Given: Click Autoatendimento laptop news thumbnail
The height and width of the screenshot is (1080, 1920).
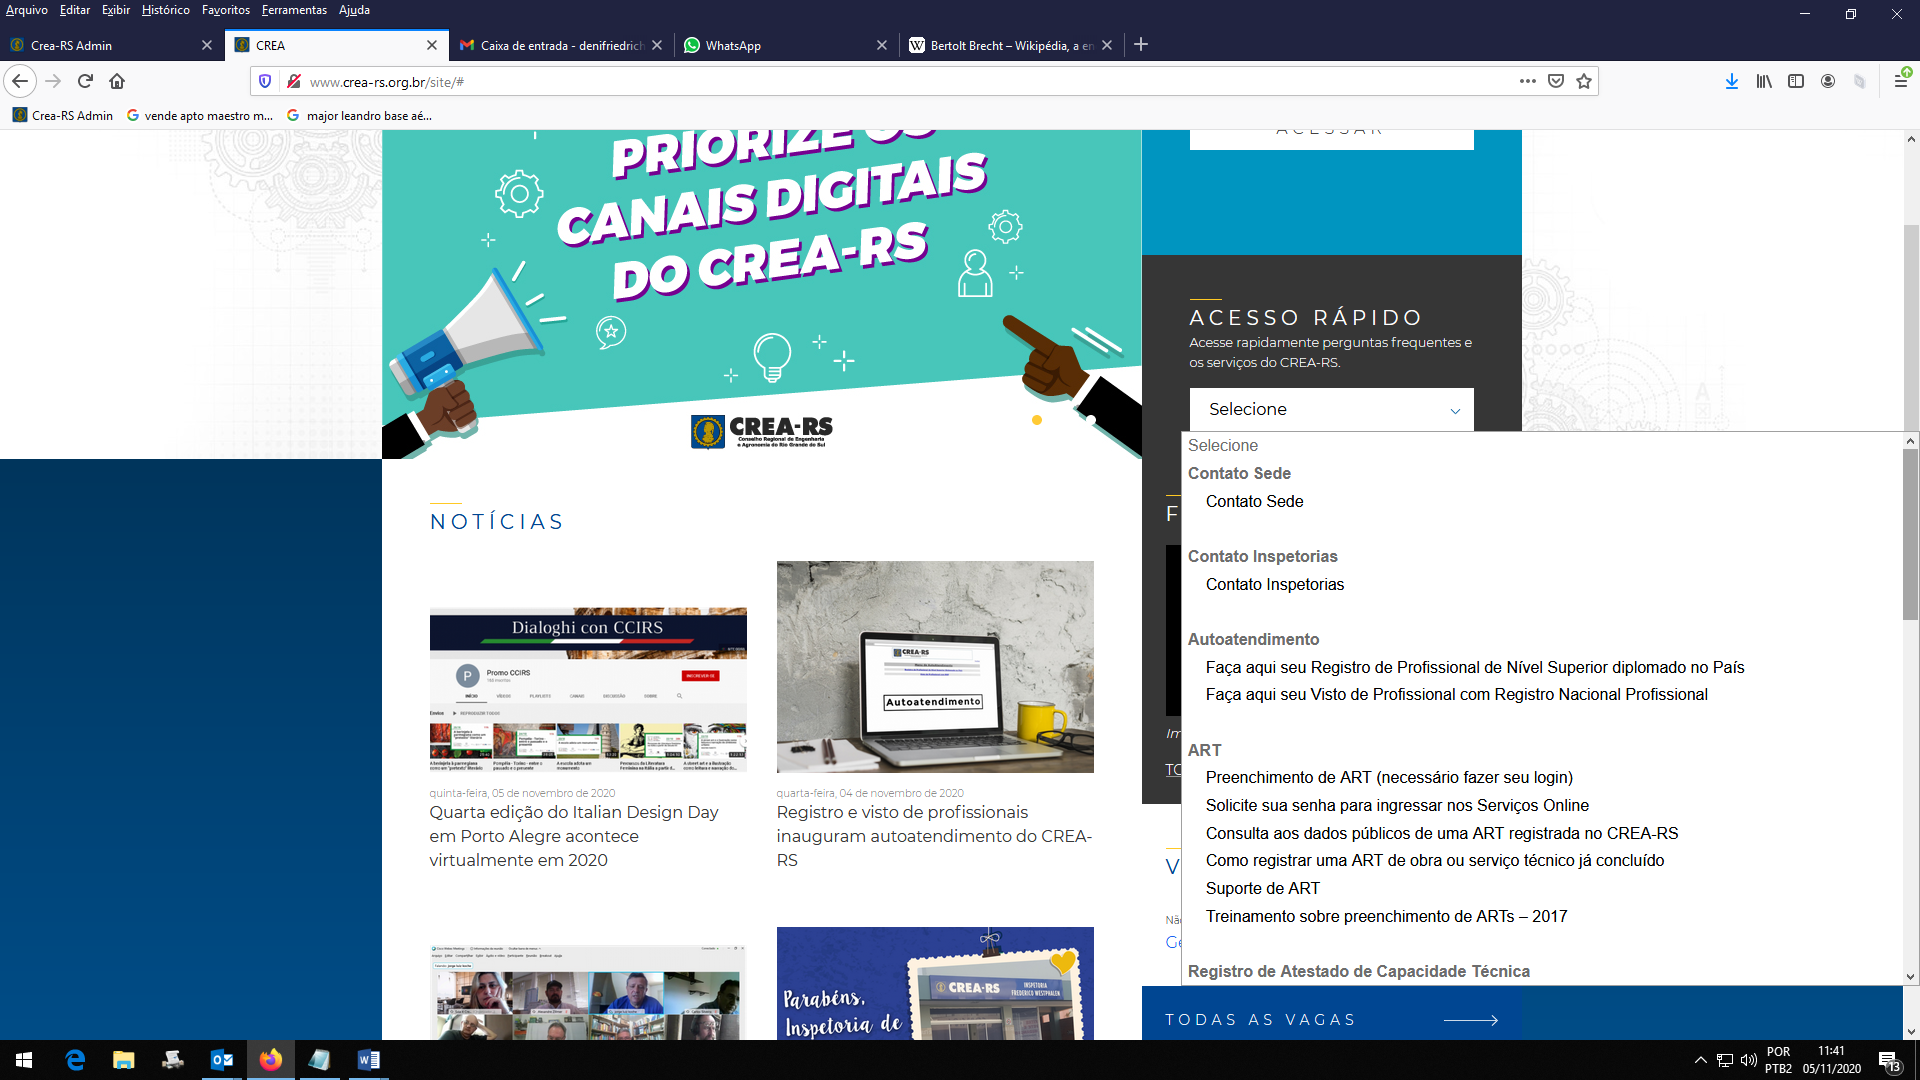Looking at the screenshot, I should (x=934, y=667).
